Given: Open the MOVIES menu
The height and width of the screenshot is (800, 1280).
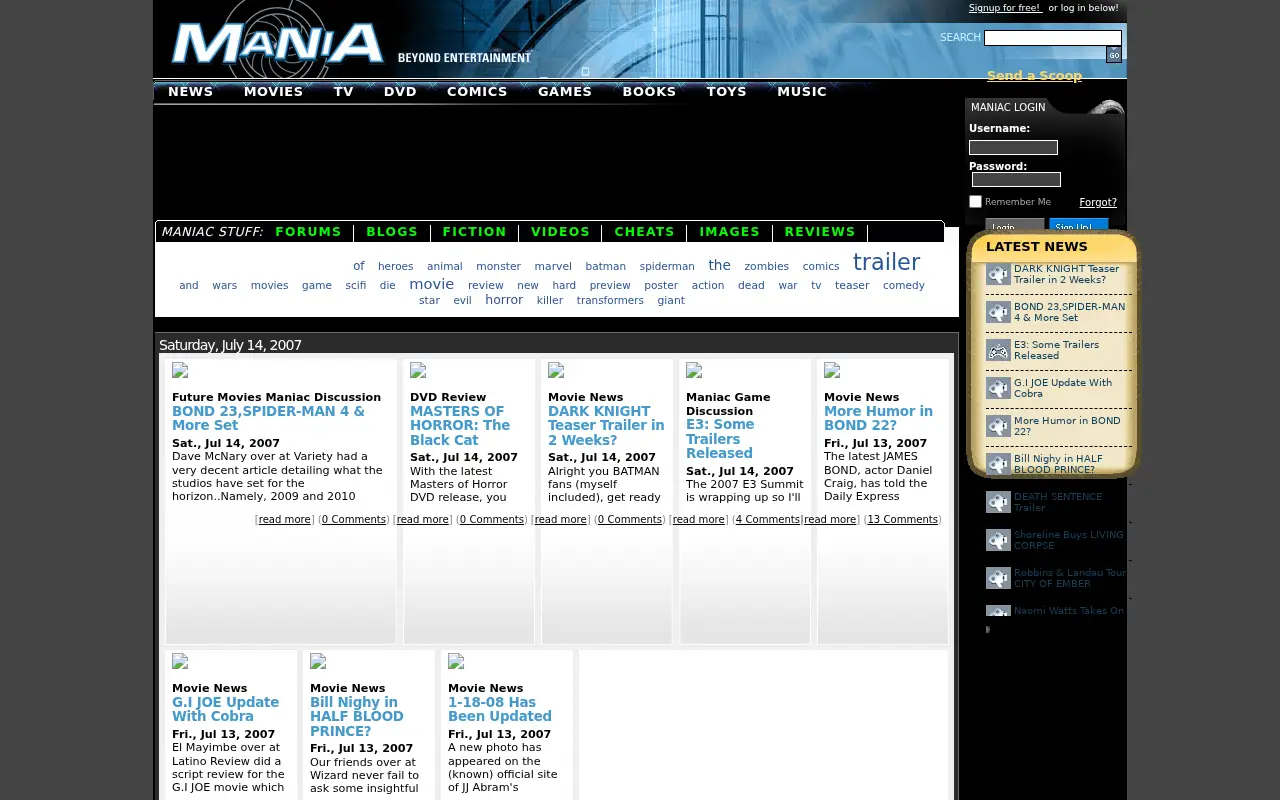Looking at the screenshot, I should [x=273, y=91].
